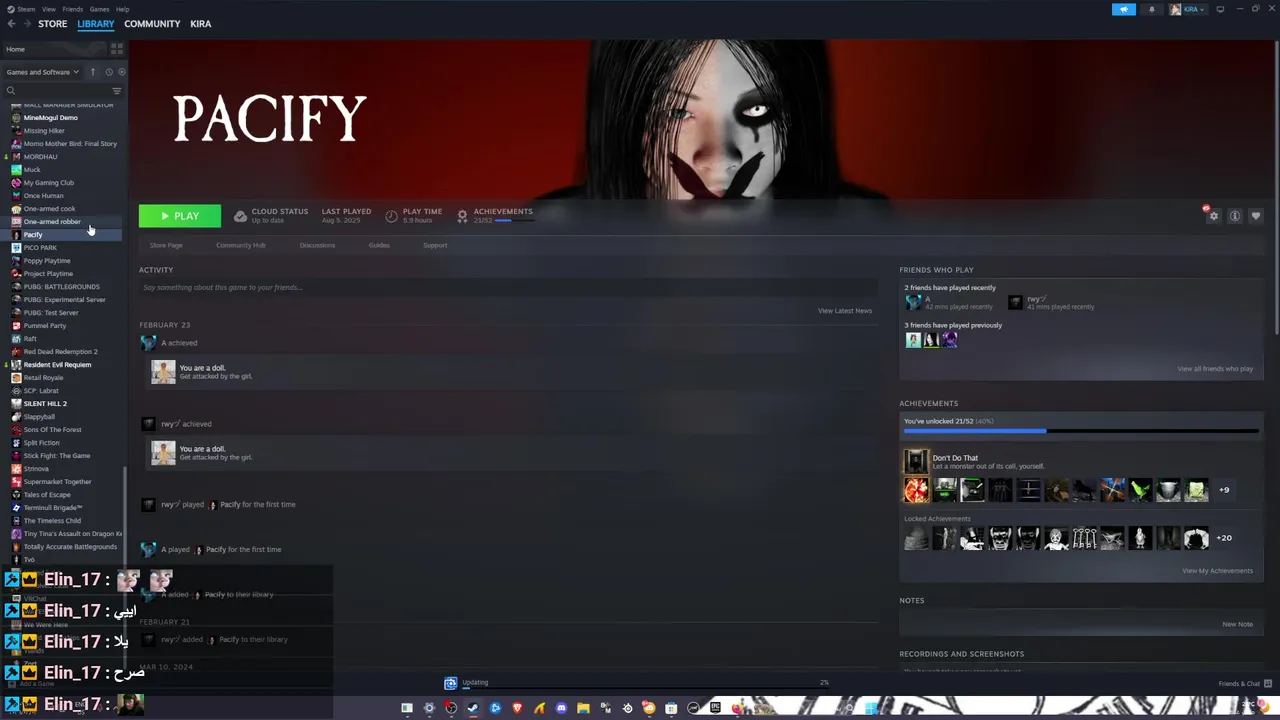Click View My Achievements
The height and width of the screenshot is (720, 1280).
tap(1217, 571)
